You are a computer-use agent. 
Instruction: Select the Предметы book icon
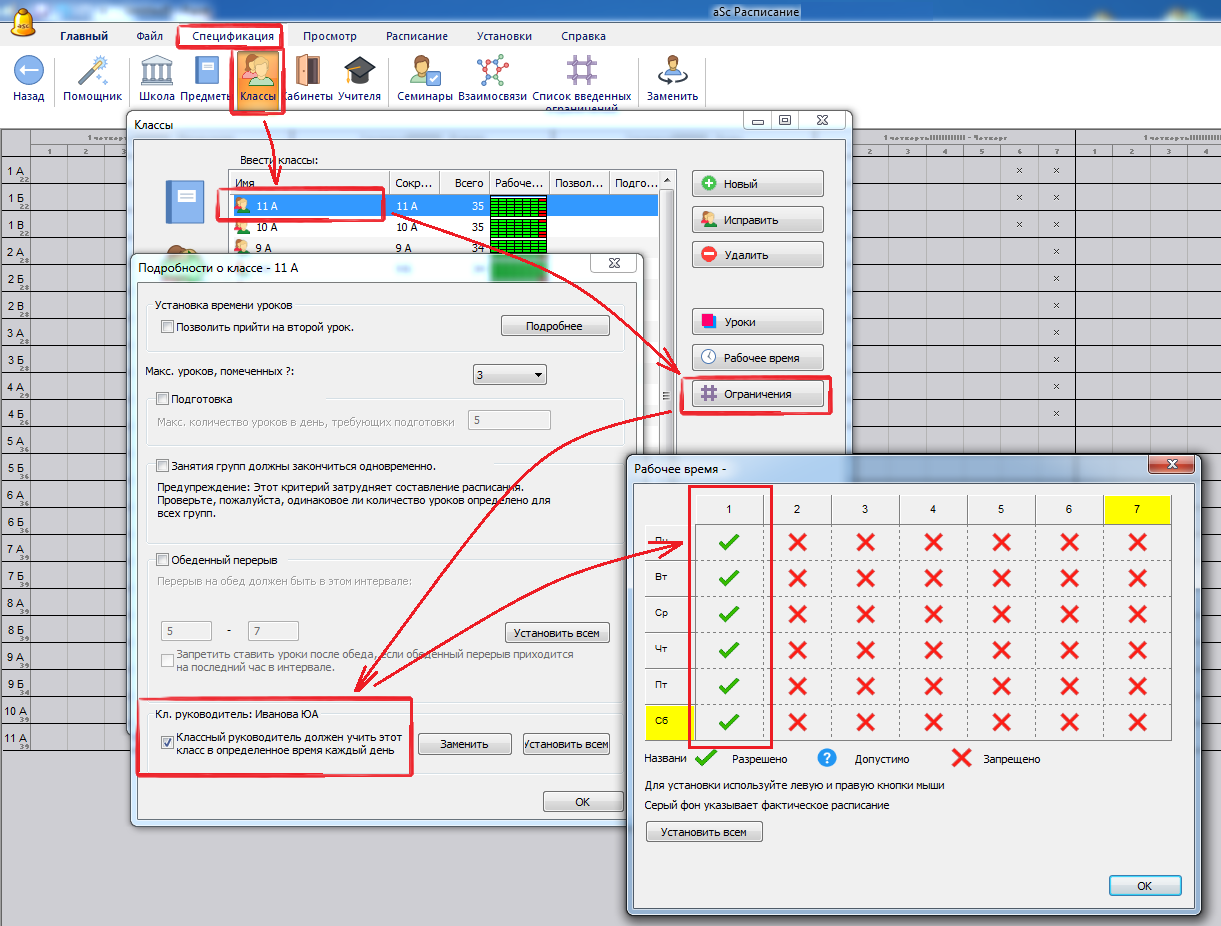207,71
